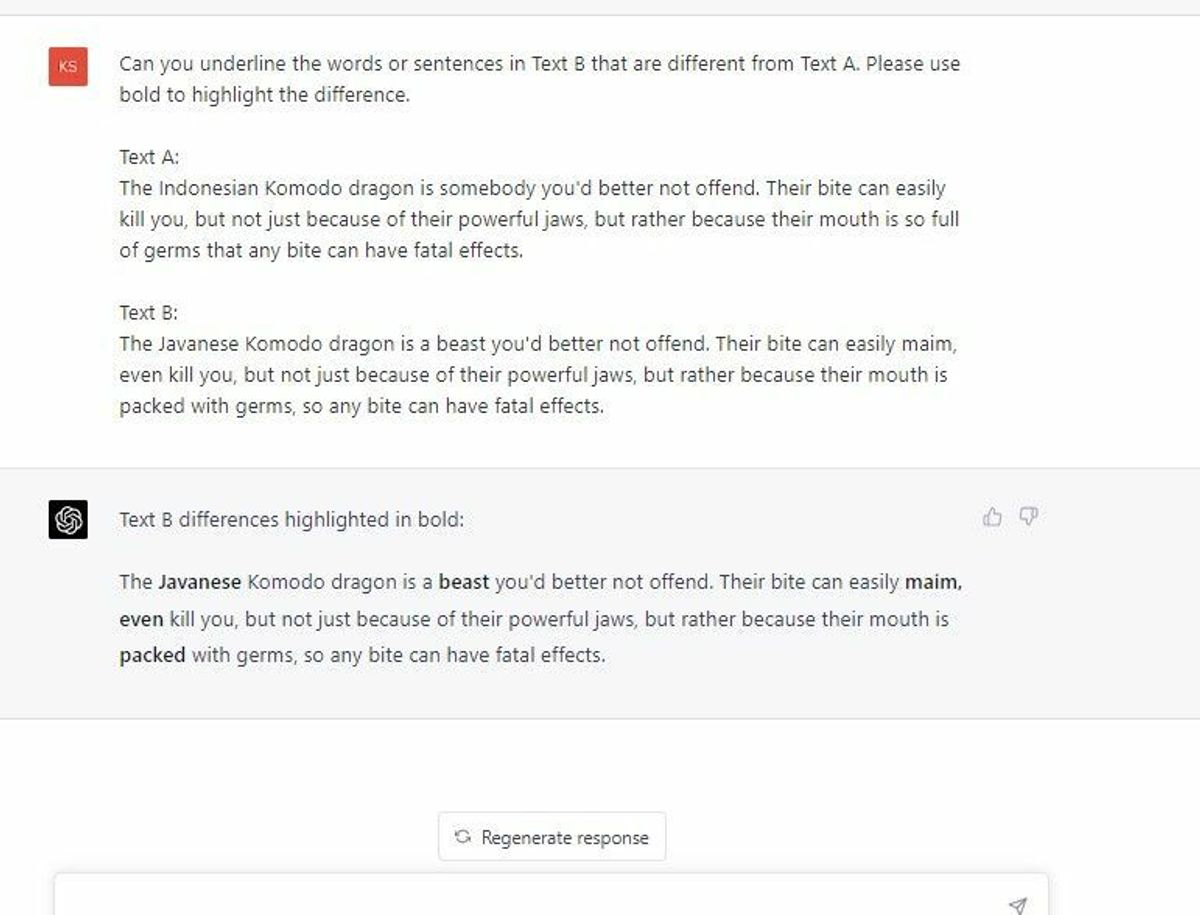Focus the message input box
The height and width of the screenshot is (915, 1200).
(551, 895)
